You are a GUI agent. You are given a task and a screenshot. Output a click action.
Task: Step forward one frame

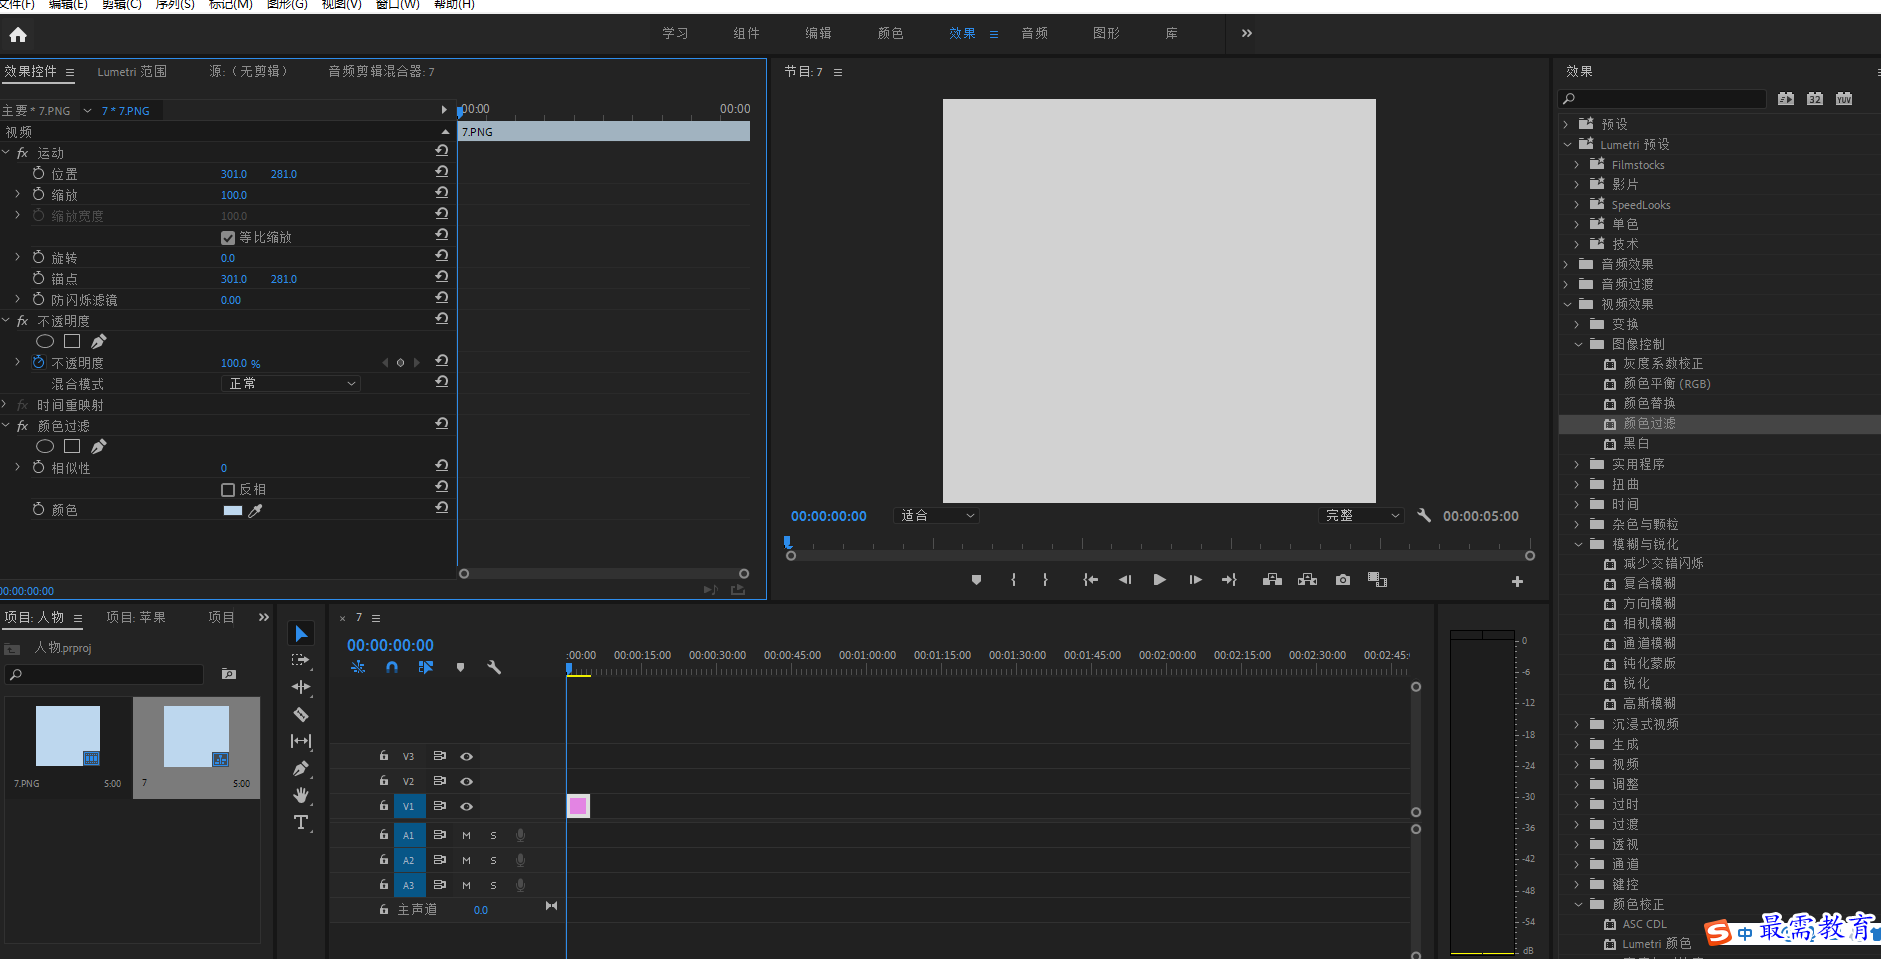tap(1195, 580)
